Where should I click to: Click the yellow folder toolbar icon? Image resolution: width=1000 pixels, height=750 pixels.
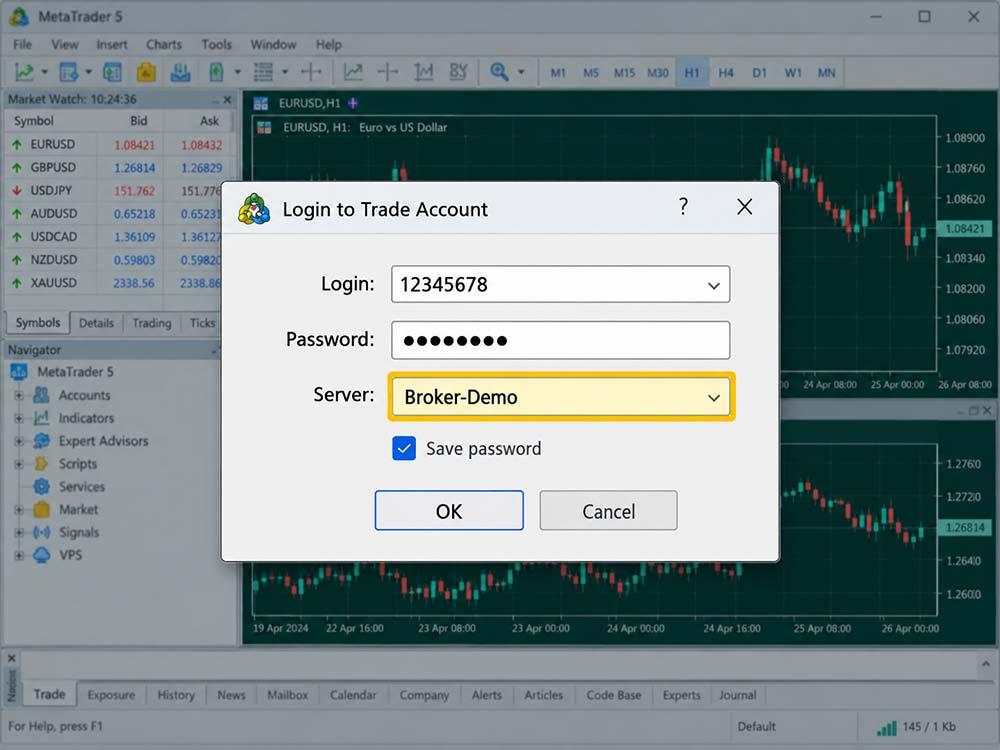tap(146, 72)
